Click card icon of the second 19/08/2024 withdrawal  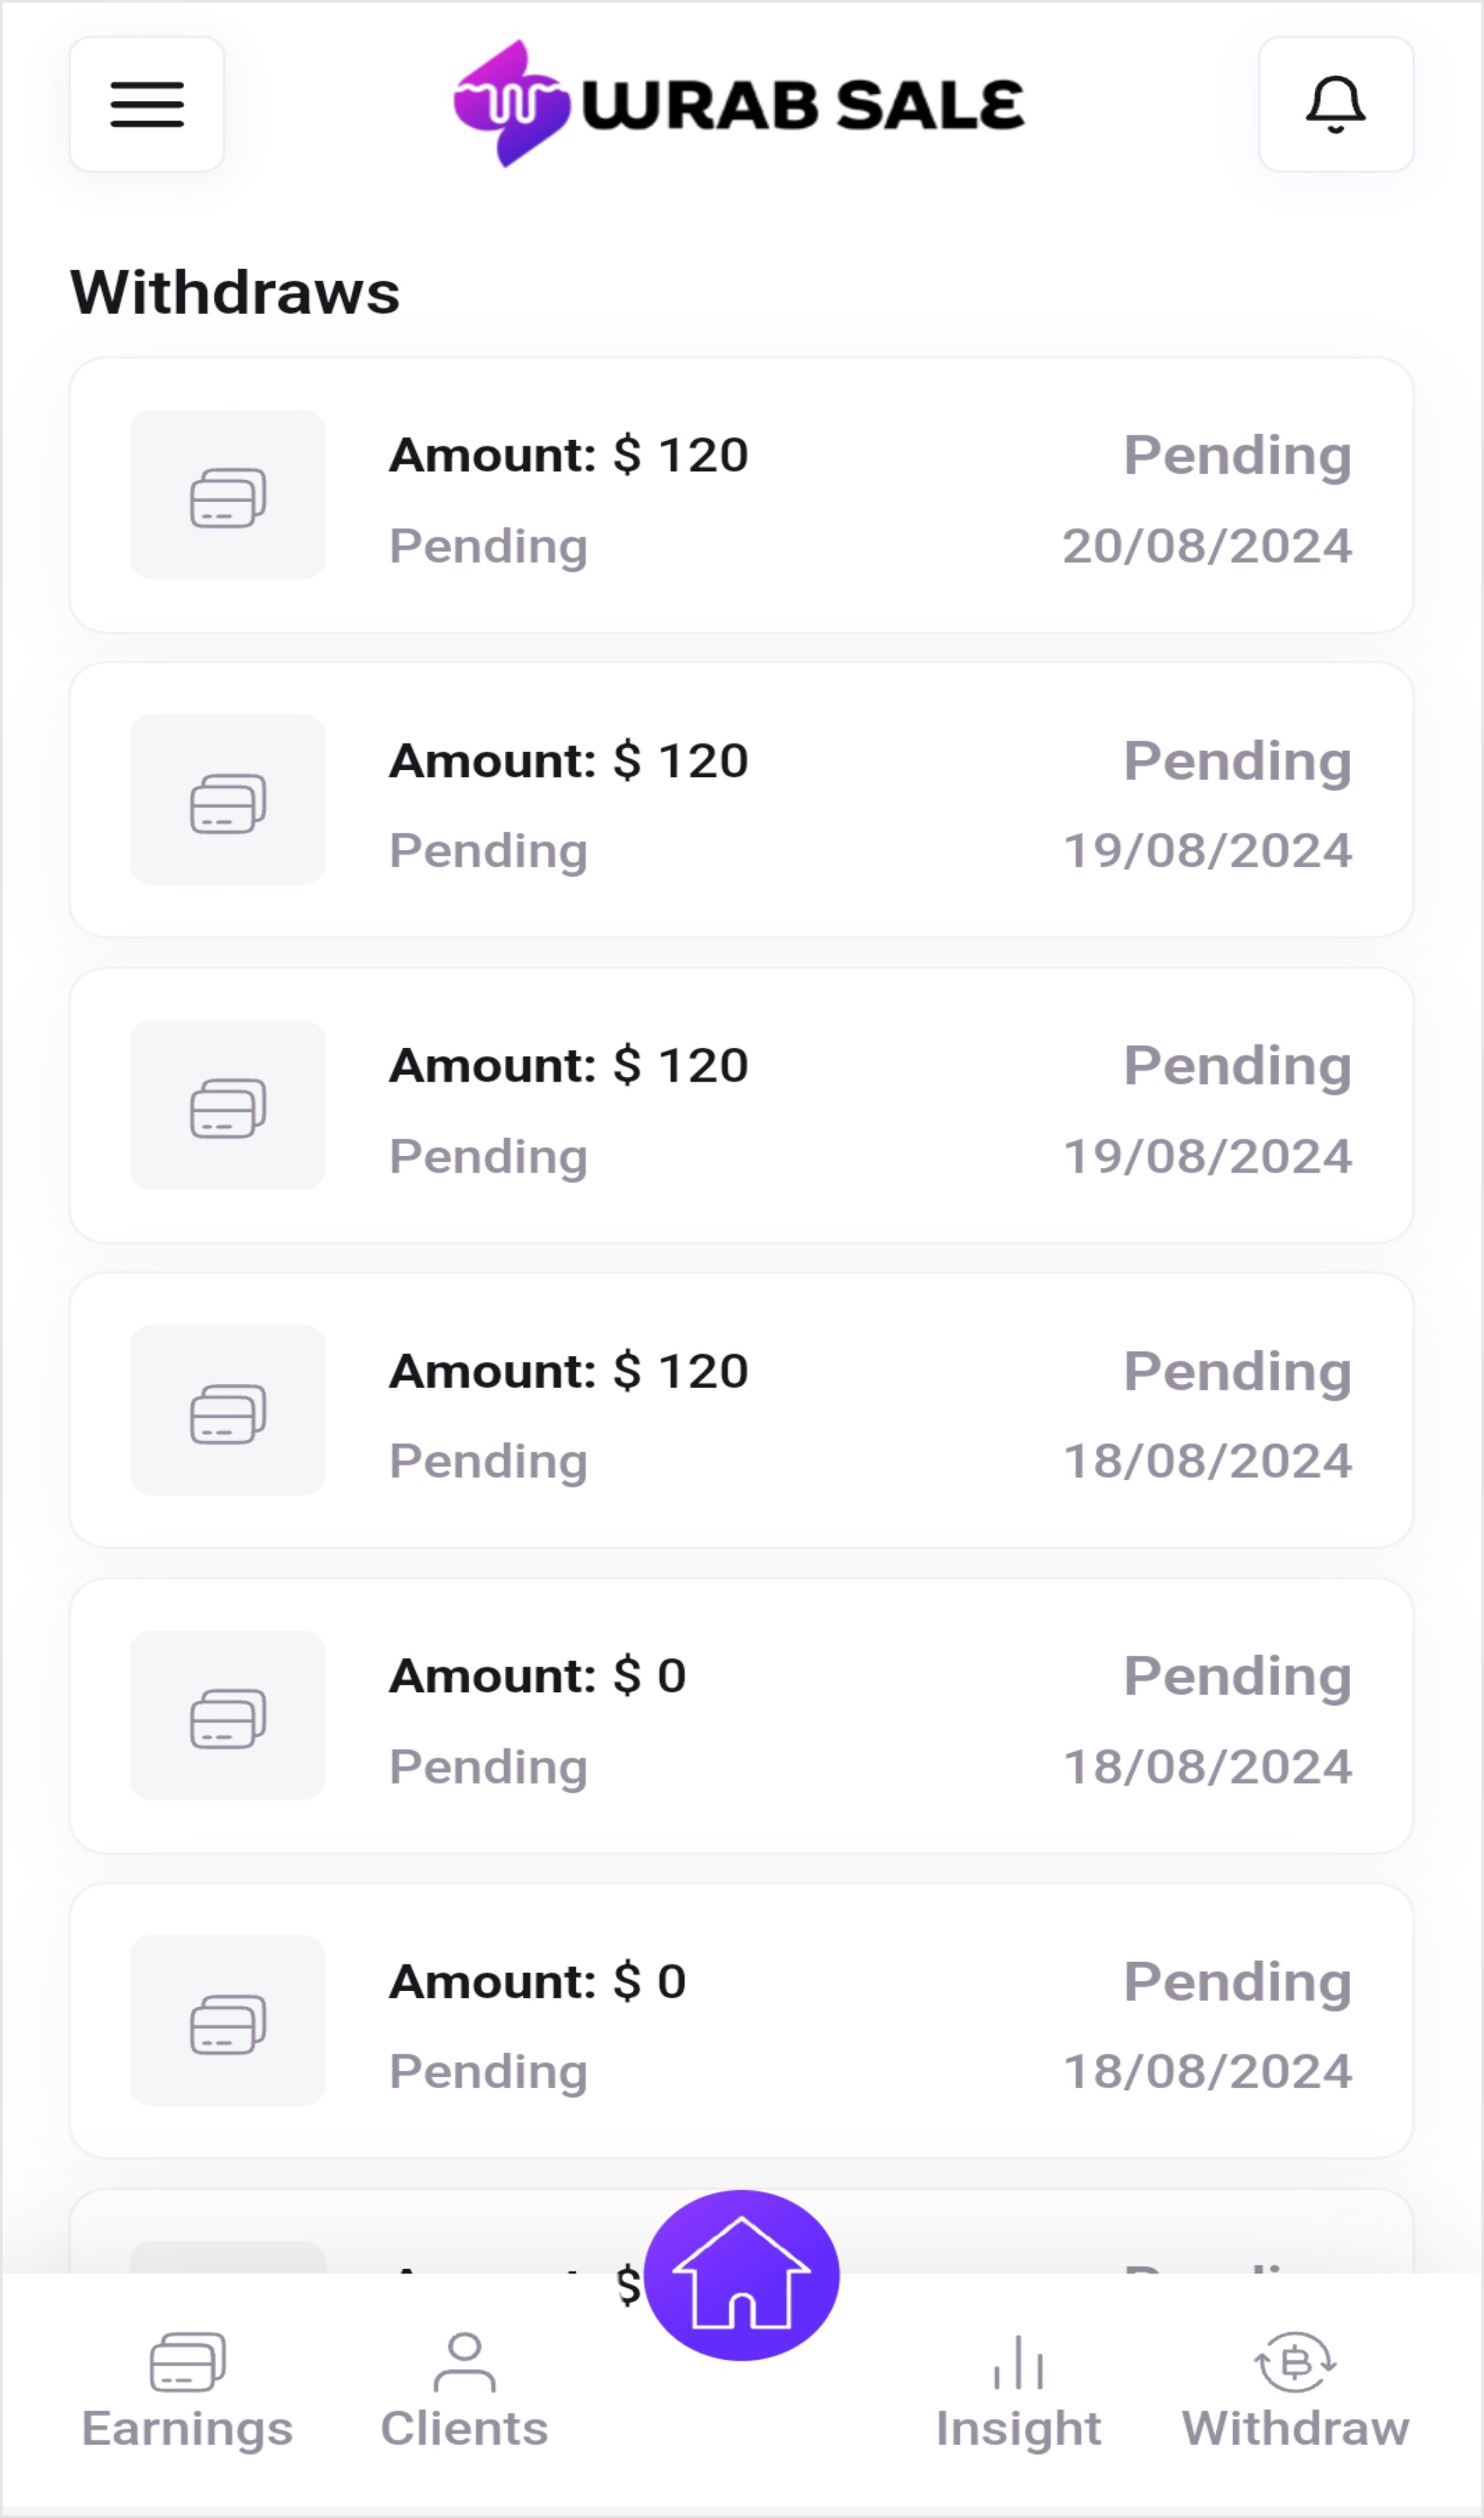pyautogui.click(x=228, y=1105)
